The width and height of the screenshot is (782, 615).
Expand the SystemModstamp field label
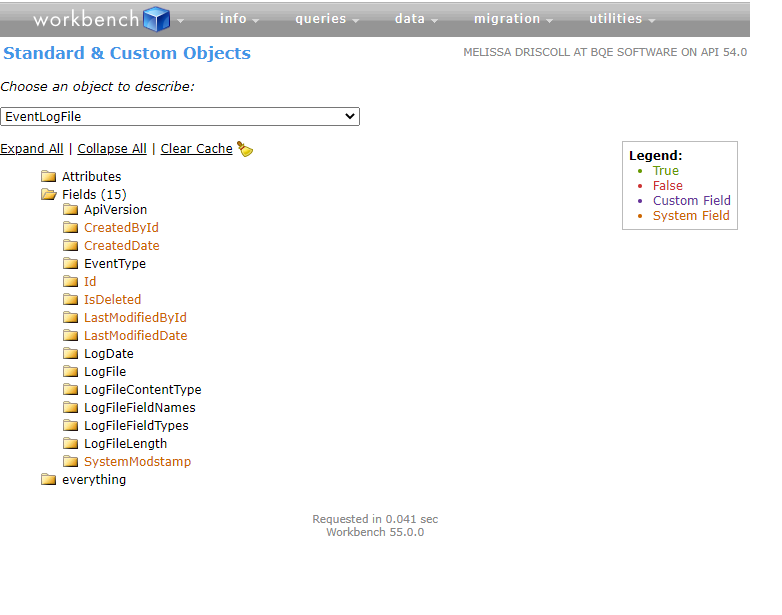pyautogui.click(x=138, y=461)
